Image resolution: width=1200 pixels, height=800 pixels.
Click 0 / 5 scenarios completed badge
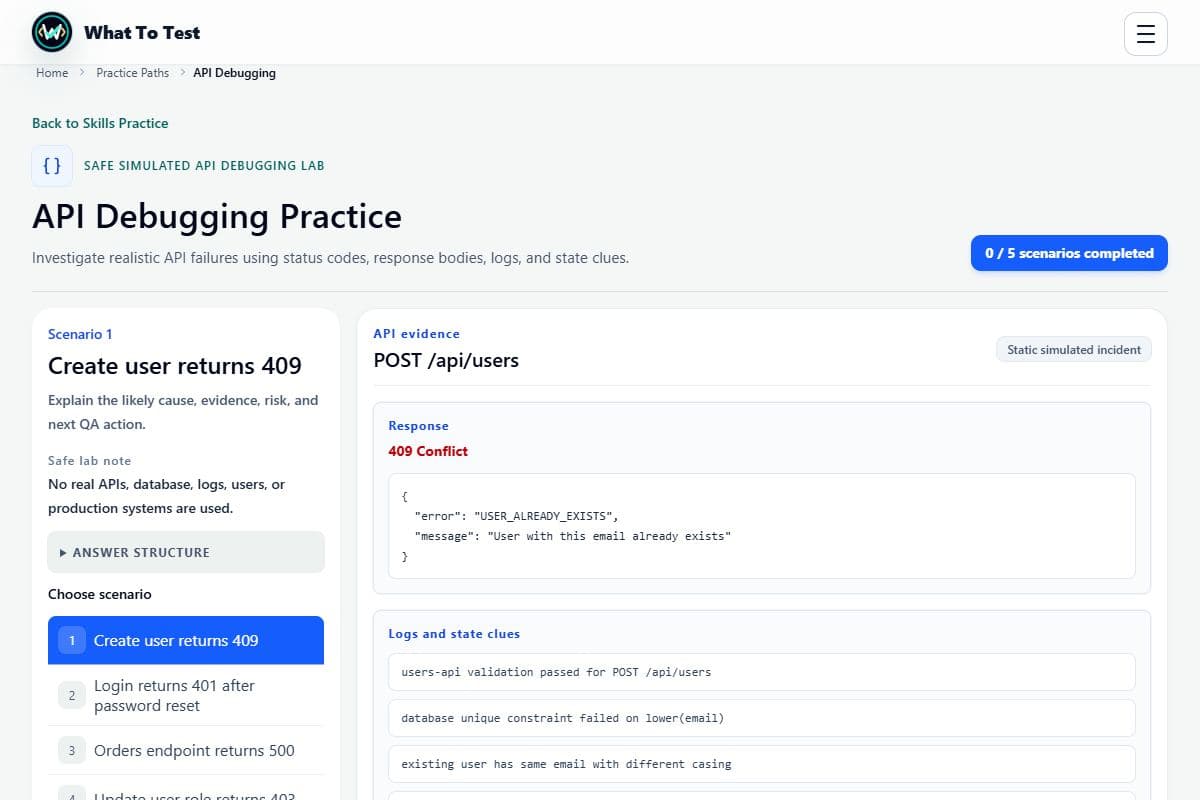(1069, 253)
